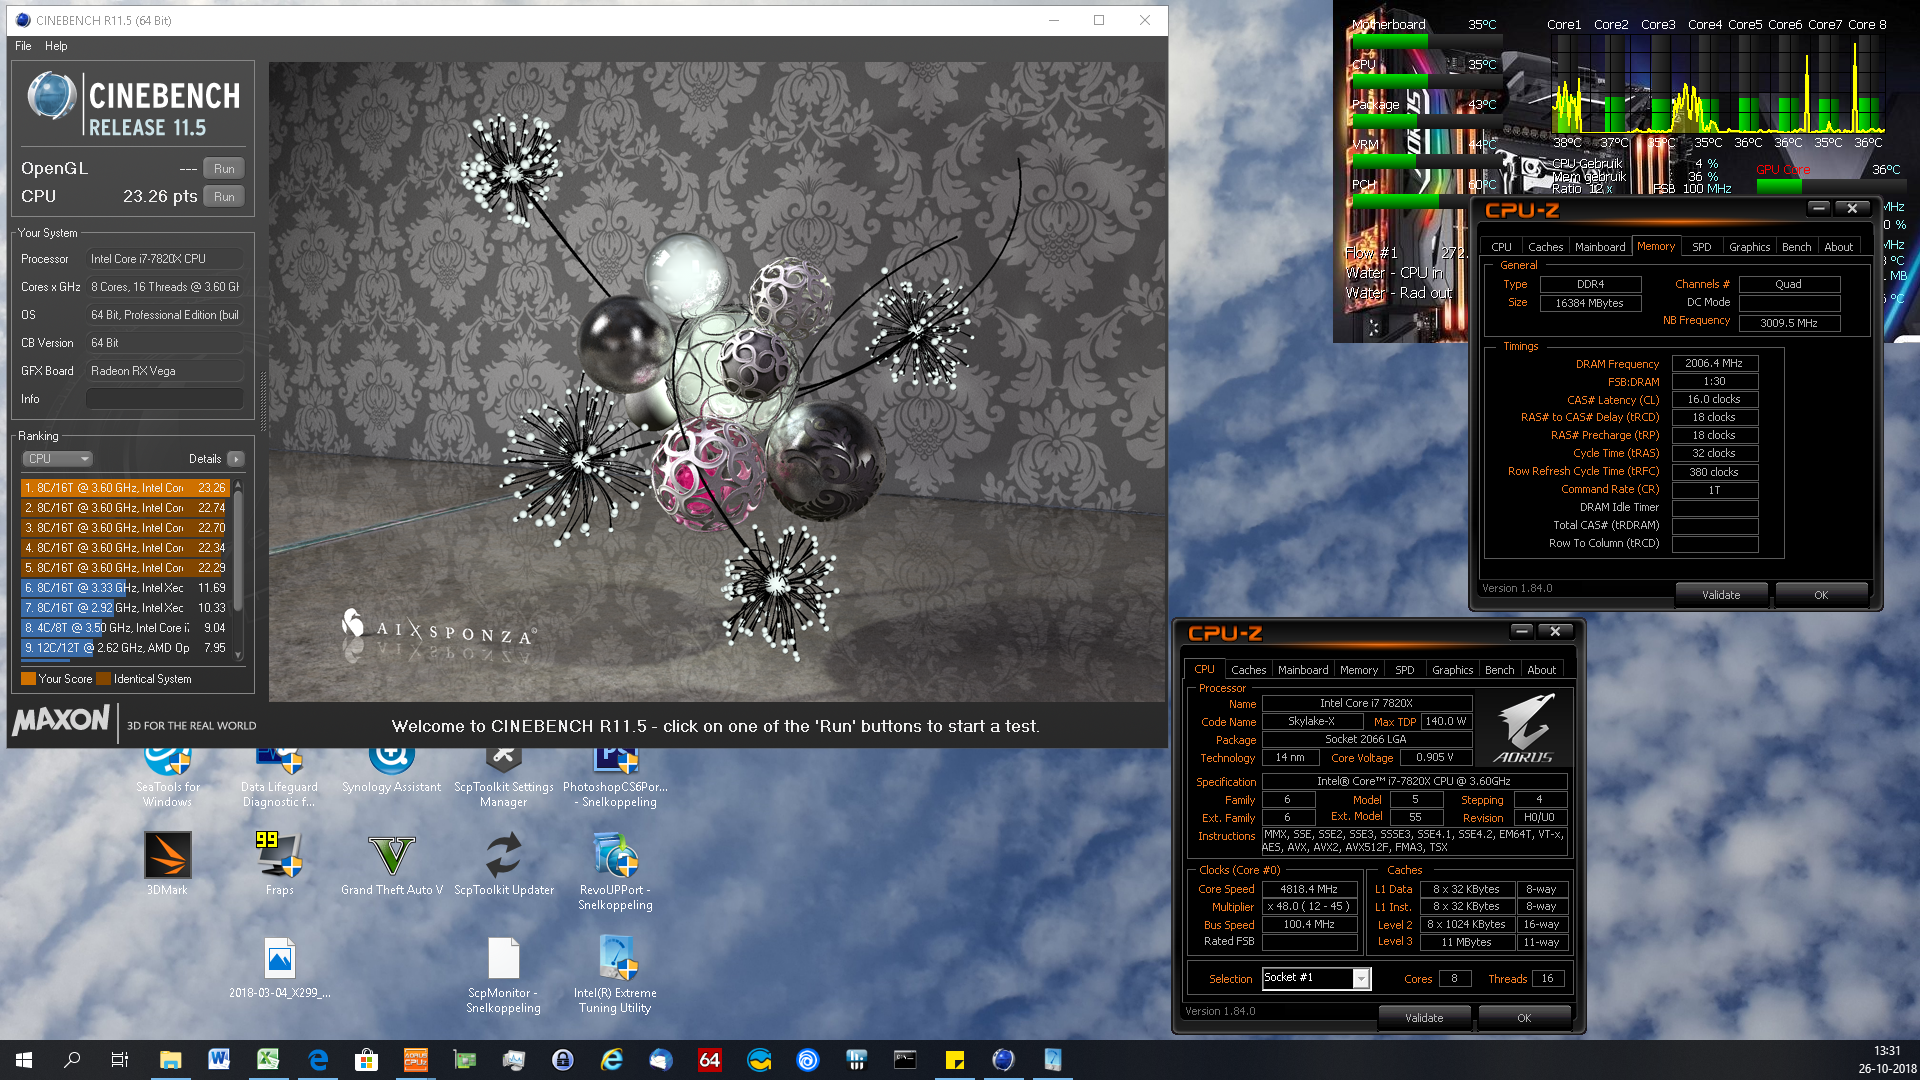Open Graphics tab in lower CPU-Z window
This screenshot has width=1920, height=1080.
point(1452,670)
